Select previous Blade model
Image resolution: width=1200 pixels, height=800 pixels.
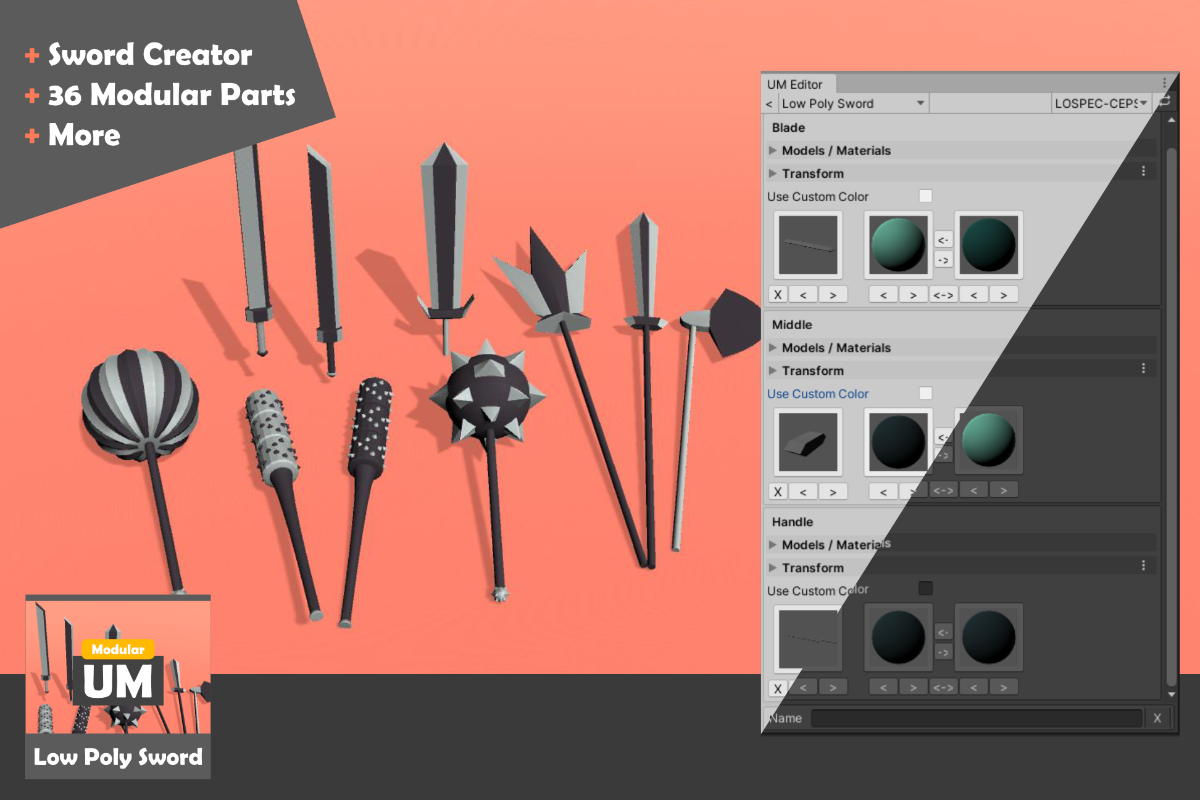coord(803,294)
